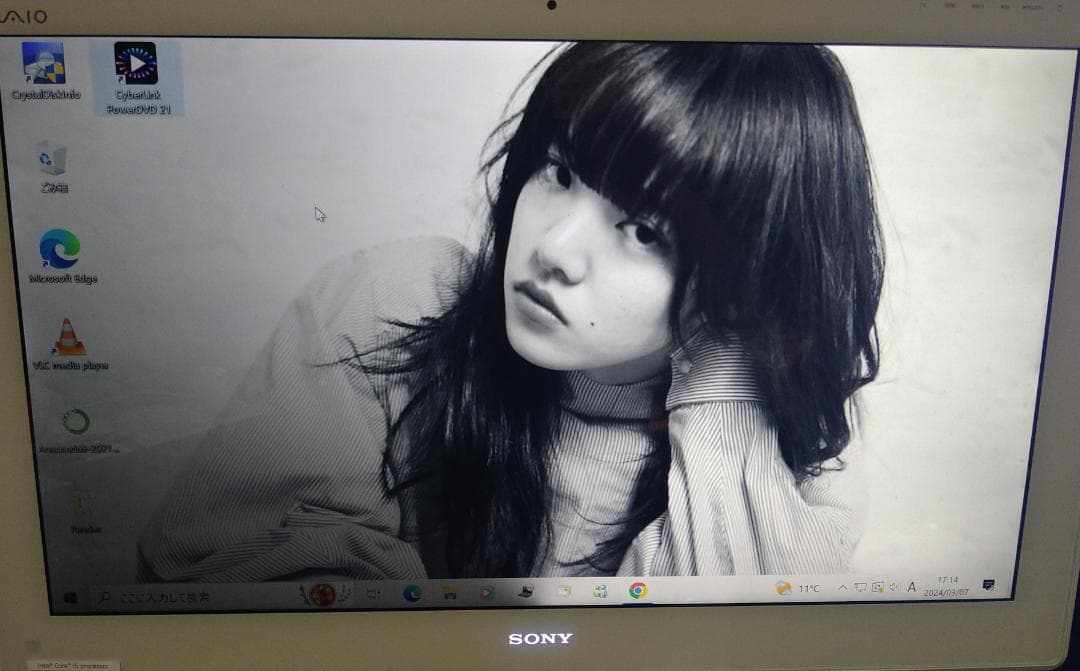Open the calendar by clicking 2024/03/07 clock
The width and height of the screenshot is (1080, 671).
click(x=947, y=589)
